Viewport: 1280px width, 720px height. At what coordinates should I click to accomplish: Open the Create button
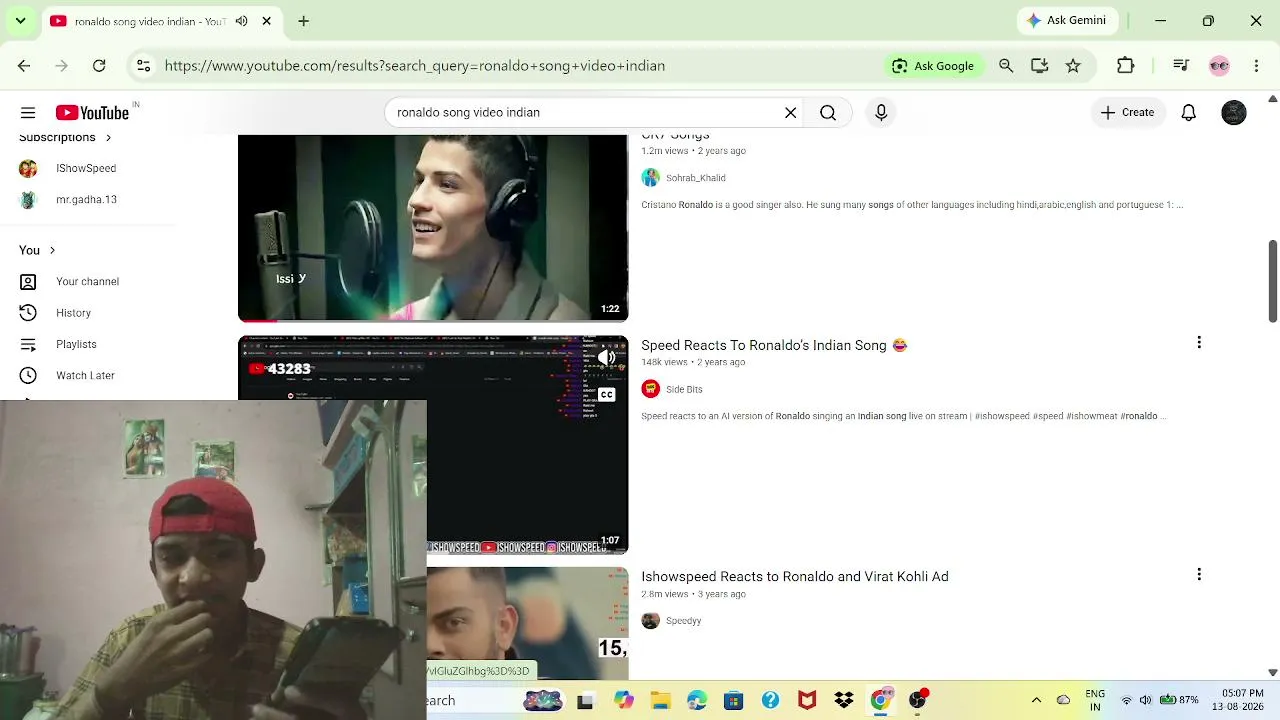(1127, 113)
